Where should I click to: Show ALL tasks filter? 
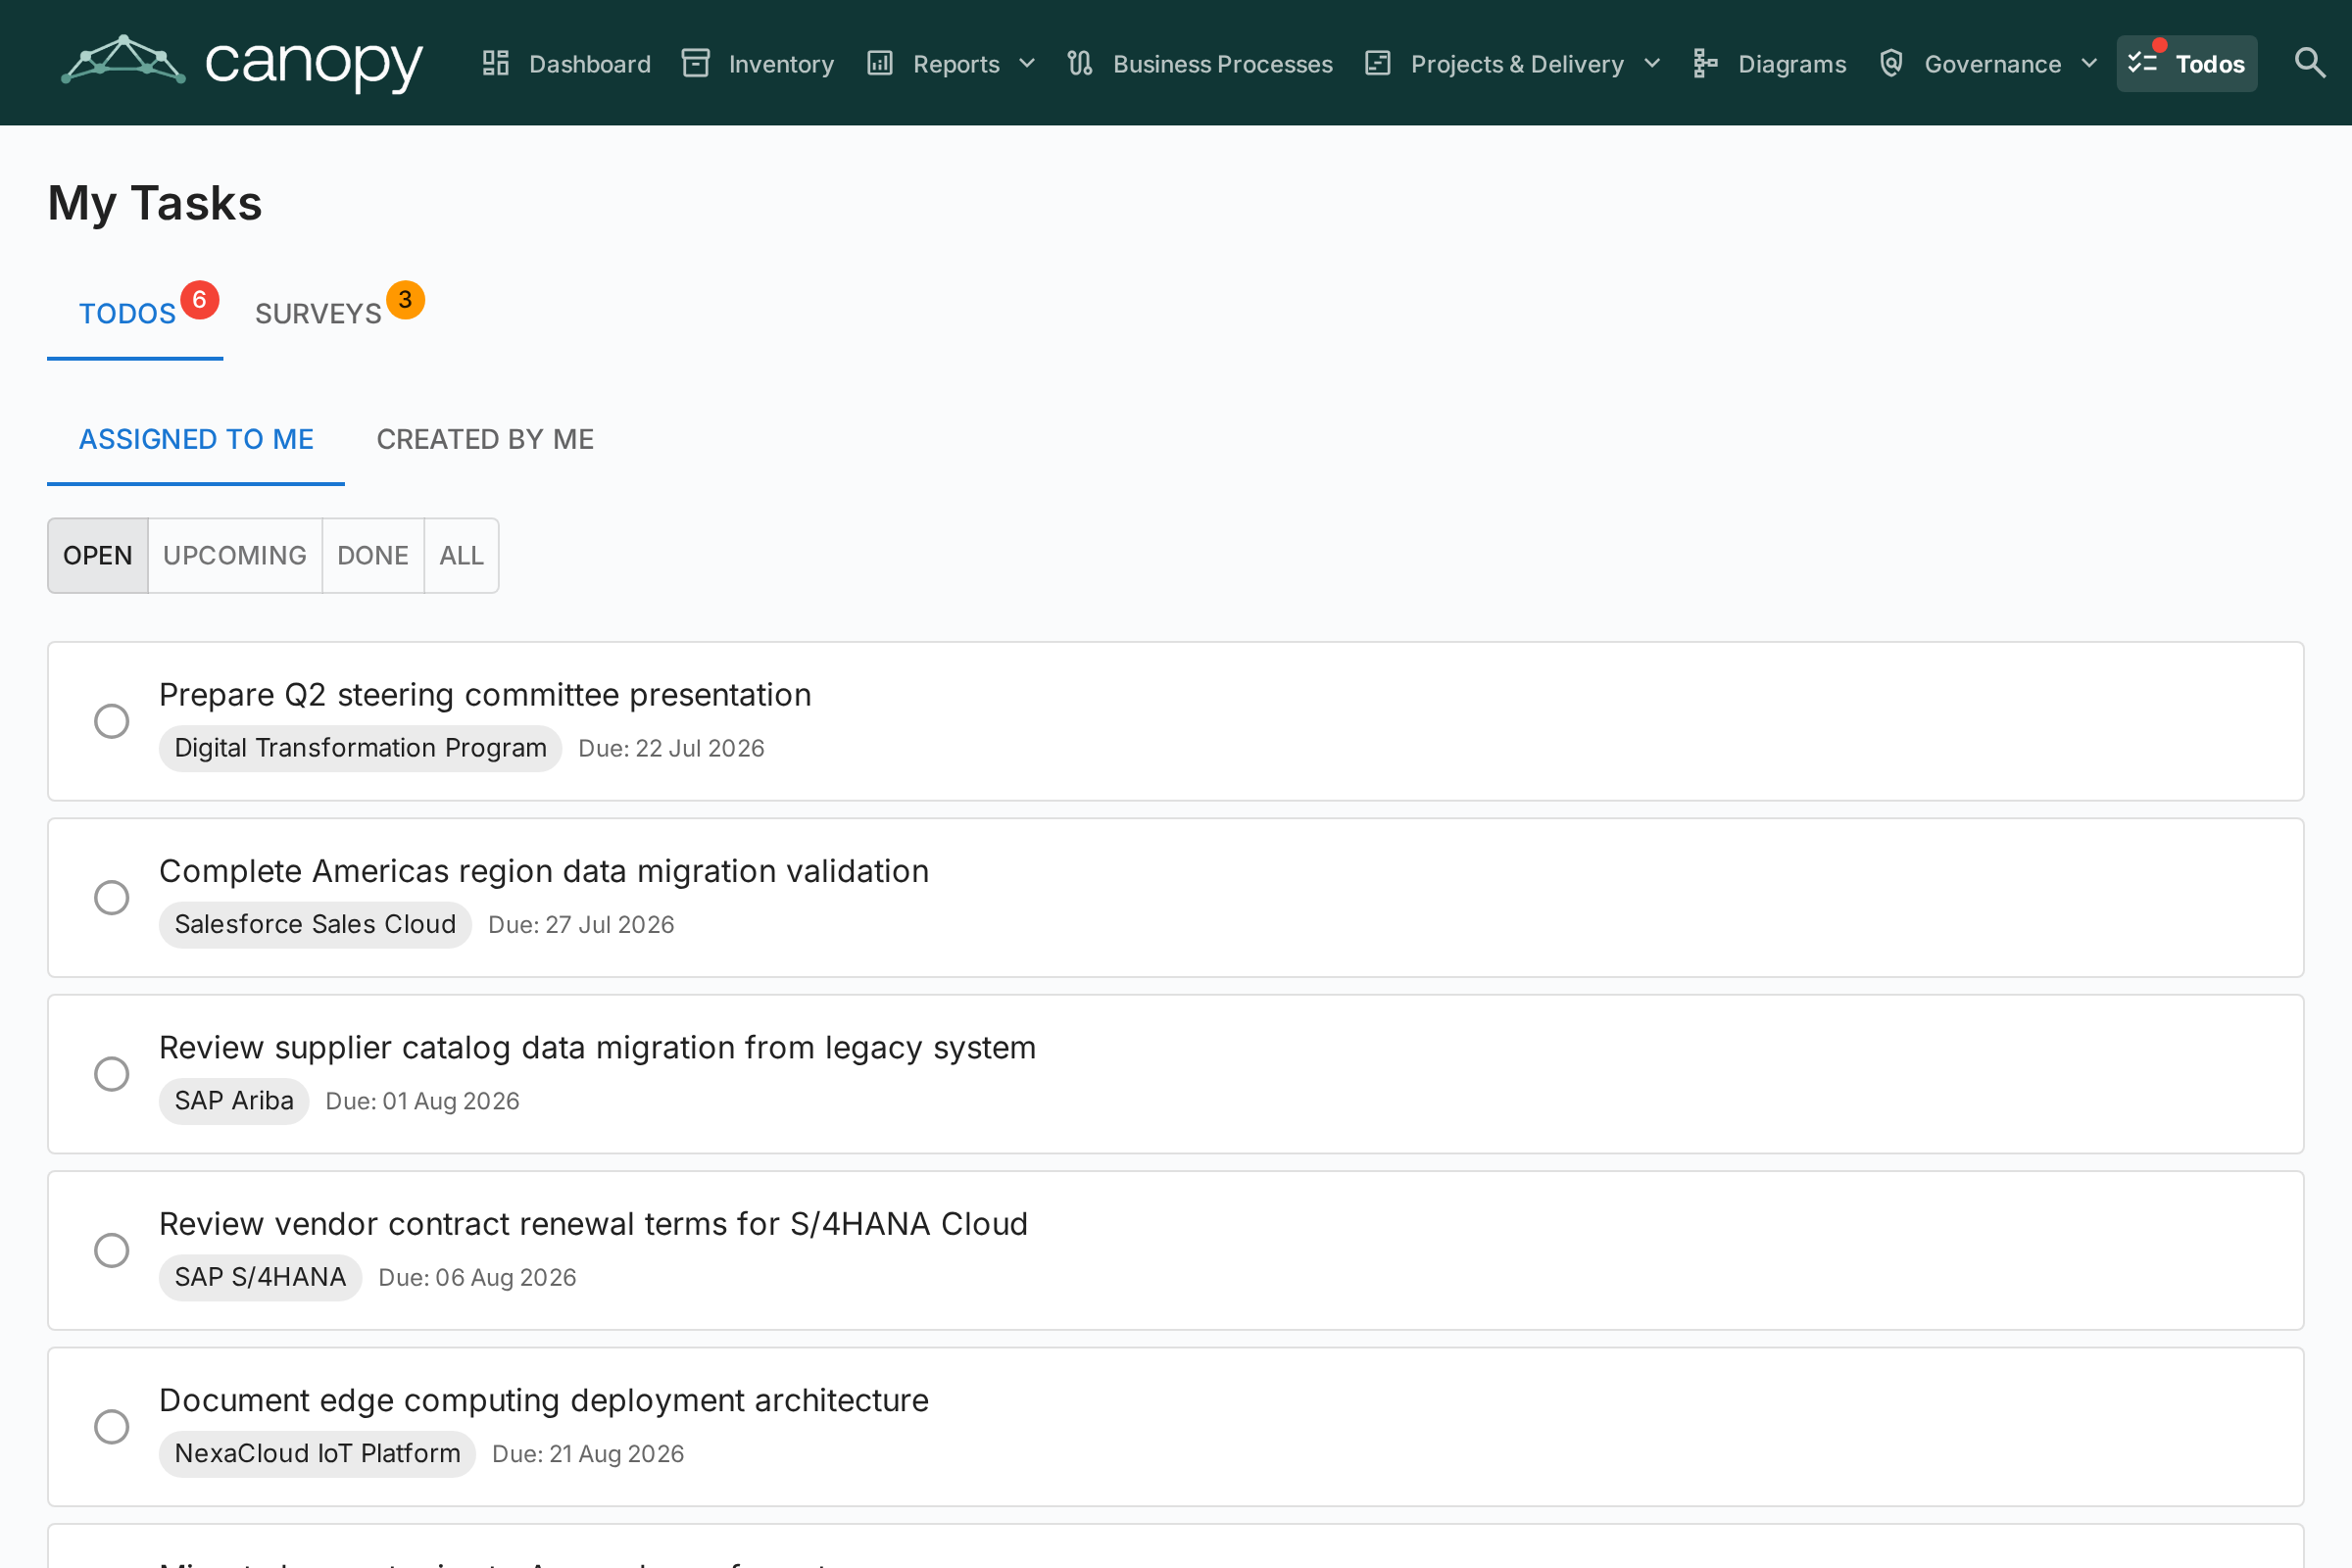coord(462,555)
